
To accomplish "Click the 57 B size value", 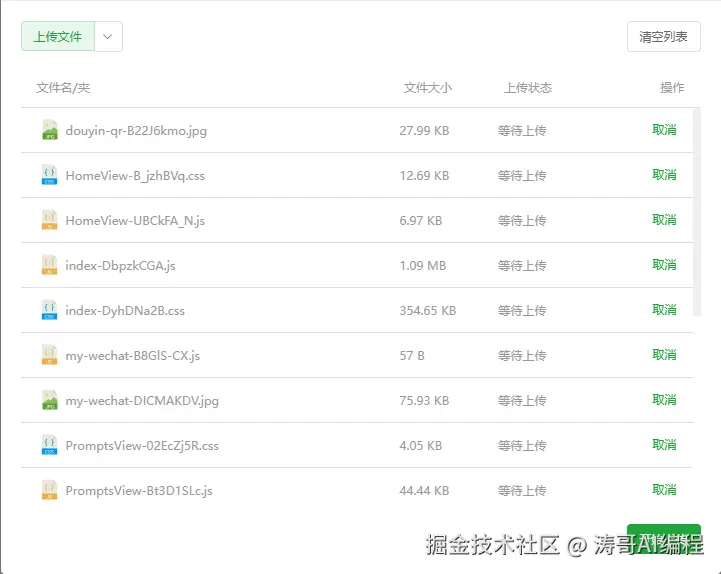I will tap(412, 356).
